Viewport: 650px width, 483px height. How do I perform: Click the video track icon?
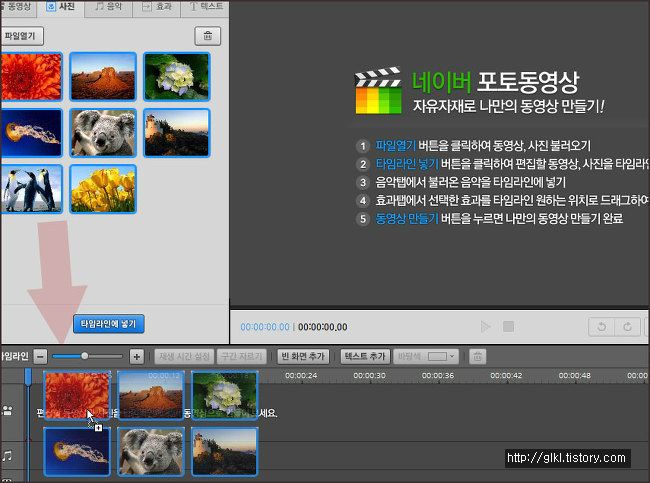point(7,410)
